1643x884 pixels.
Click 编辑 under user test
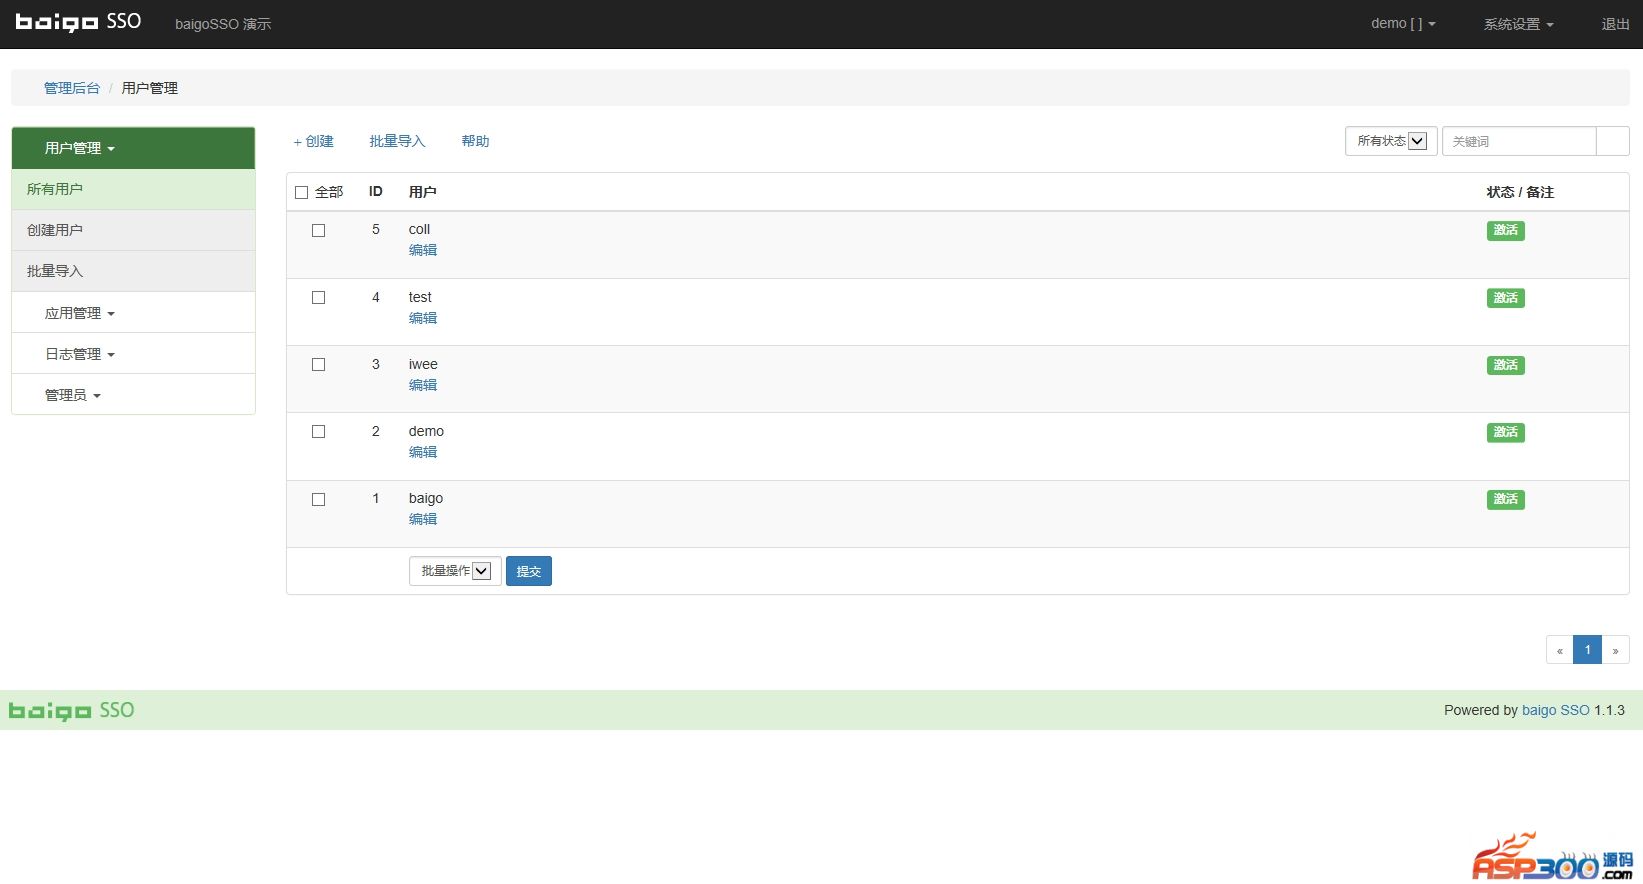tap(423, 318)
